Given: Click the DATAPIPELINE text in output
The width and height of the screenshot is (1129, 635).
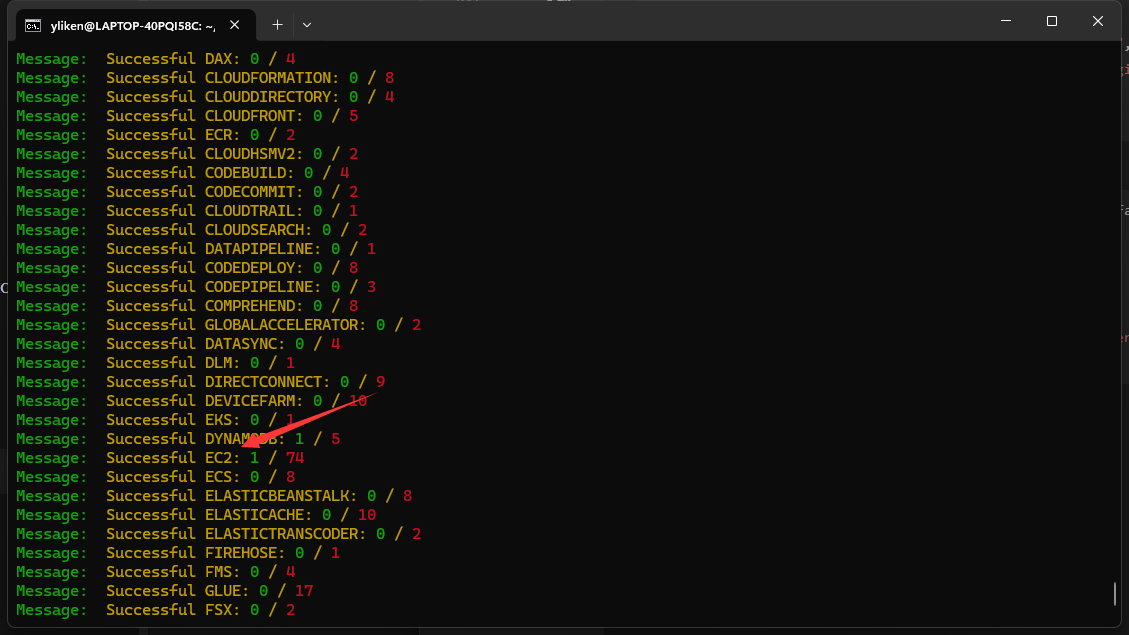Looking at the screenshot, I should [x=262, y=249].
